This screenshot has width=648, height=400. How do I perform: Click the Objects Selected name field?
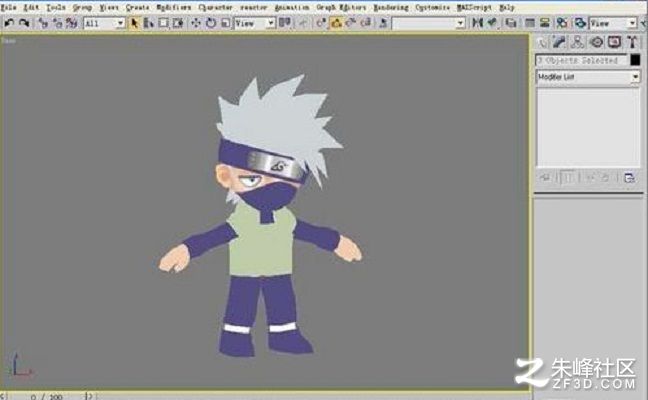click(581, 60)
